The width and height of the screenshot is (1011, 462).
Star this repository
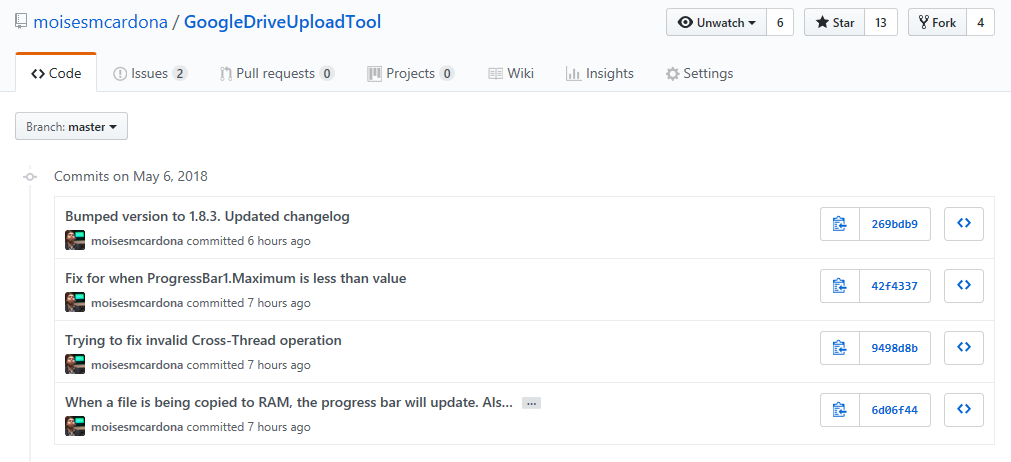[x=835, y=23]
